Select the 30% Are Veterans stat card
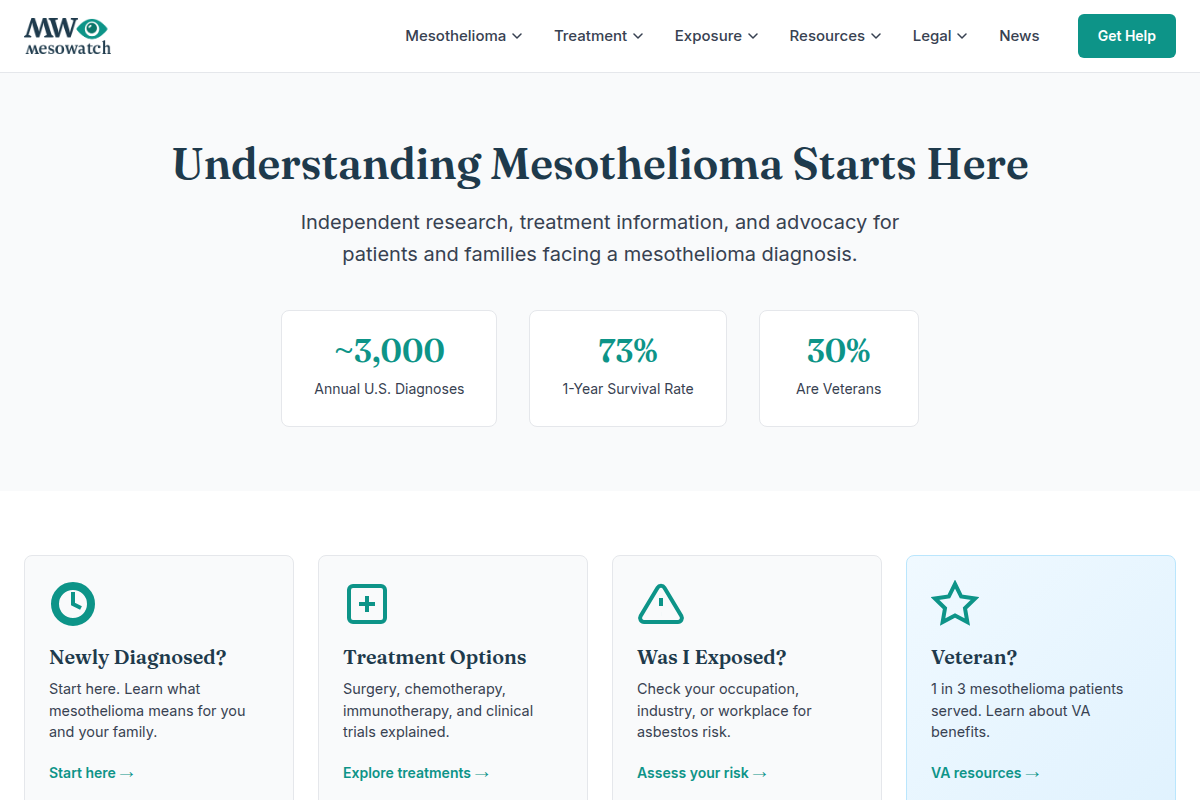 point(839,368)
